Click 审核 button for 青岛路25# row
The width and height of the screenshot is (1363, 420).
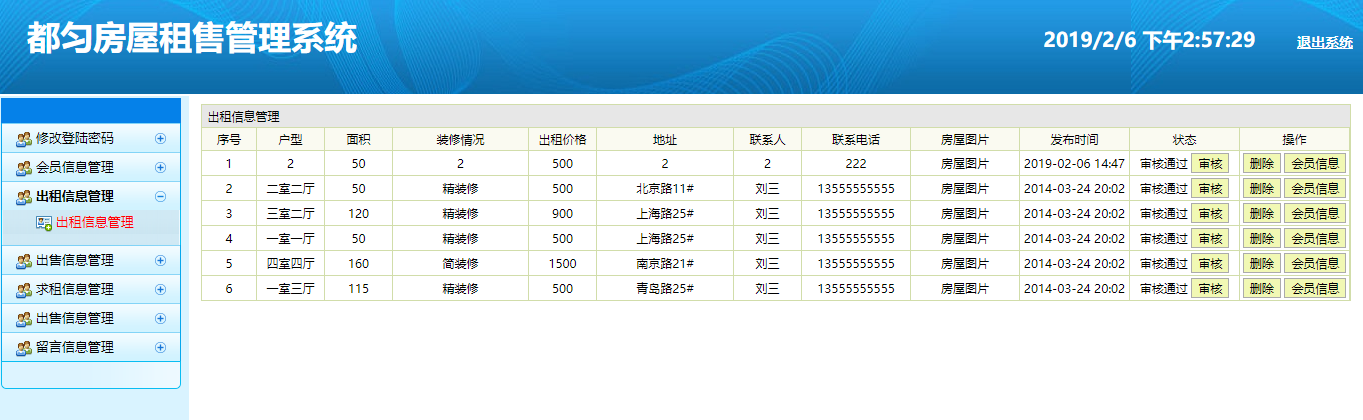pyautogui.click(x=1210, y=288)
